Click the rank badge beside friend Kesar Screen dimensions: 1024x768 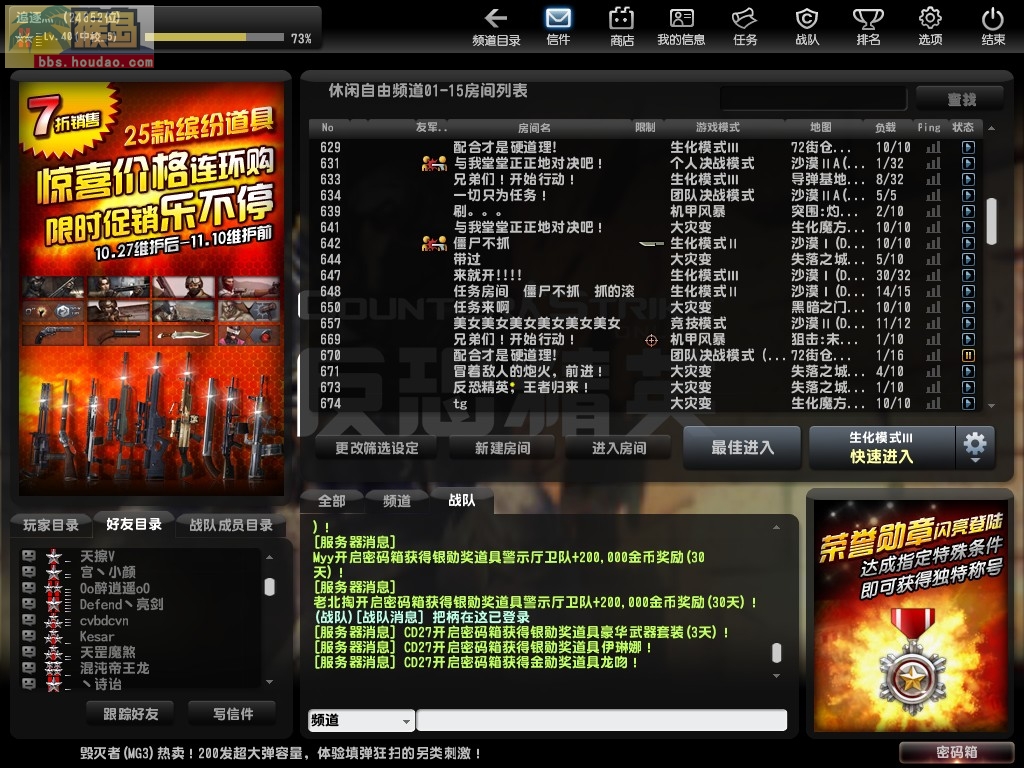(x=54, y=637)
